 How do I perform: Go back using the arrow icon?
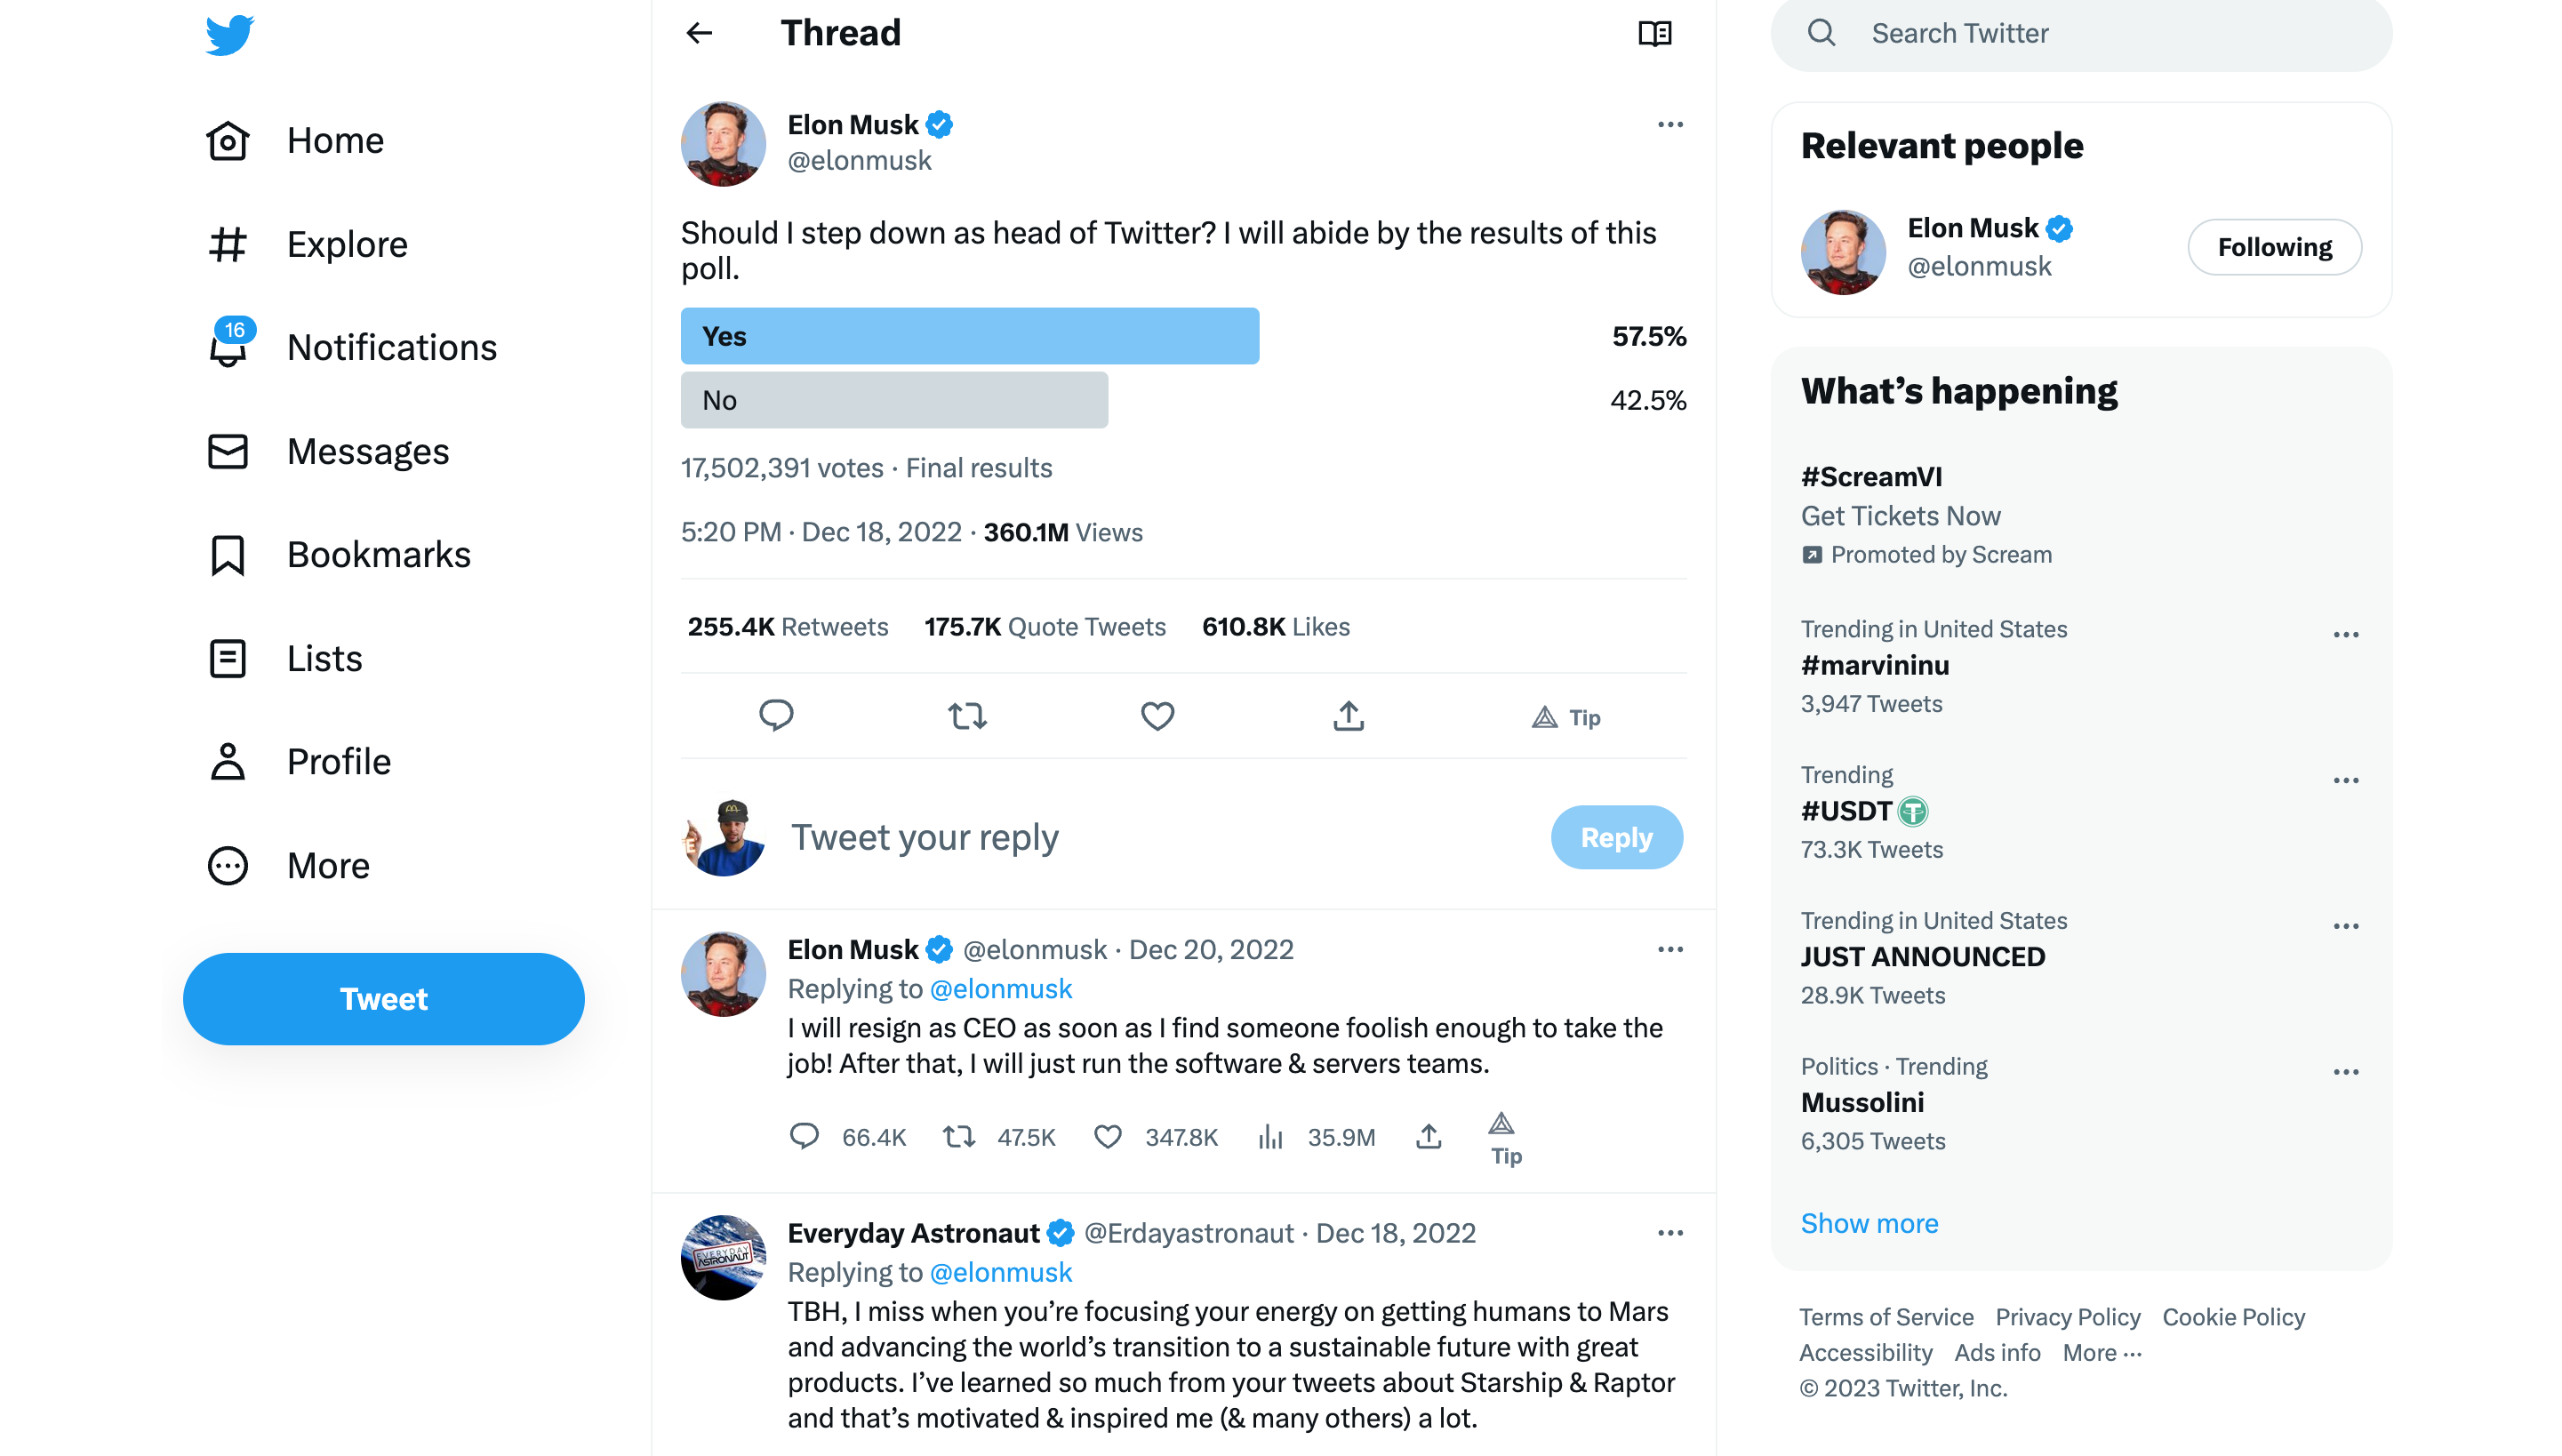coord(699,33)
